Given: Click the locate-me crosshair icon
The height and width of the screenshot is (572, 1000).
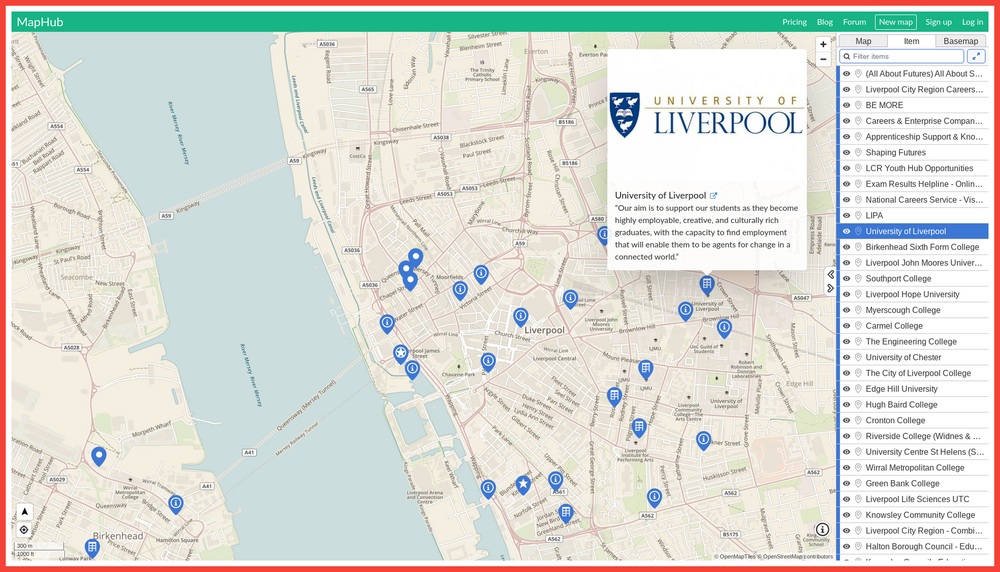Looking at the screenshot, I should coord(24,530).
